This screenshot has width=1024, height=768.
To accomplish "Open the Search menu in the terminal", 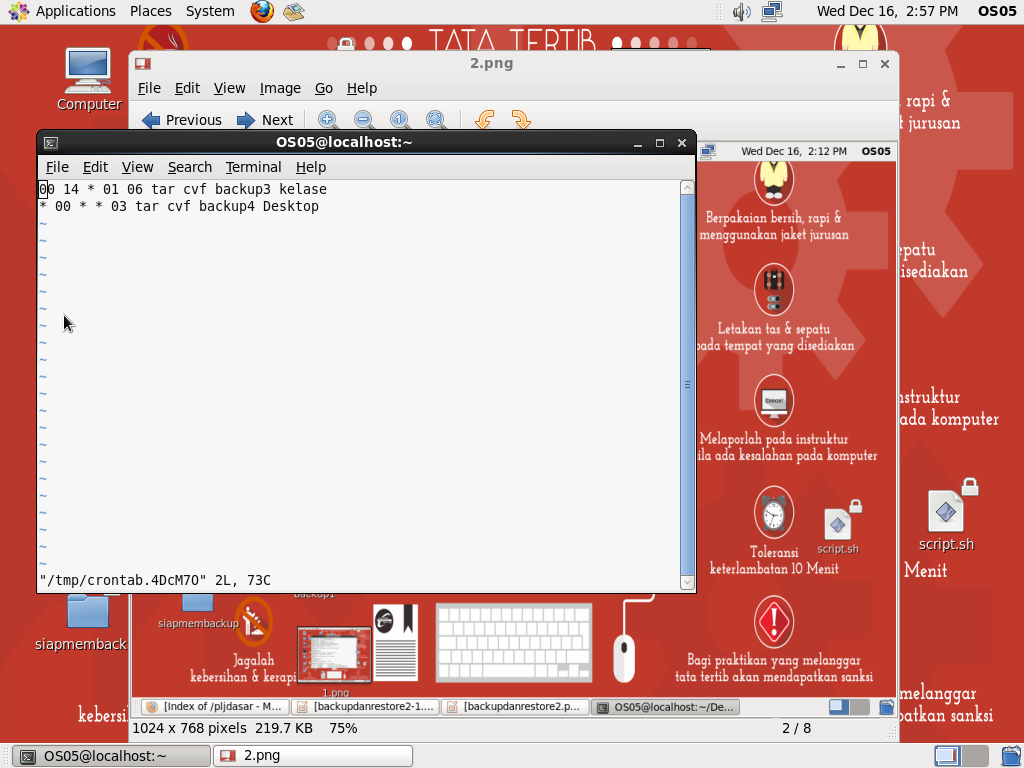I will pos(189,167).
